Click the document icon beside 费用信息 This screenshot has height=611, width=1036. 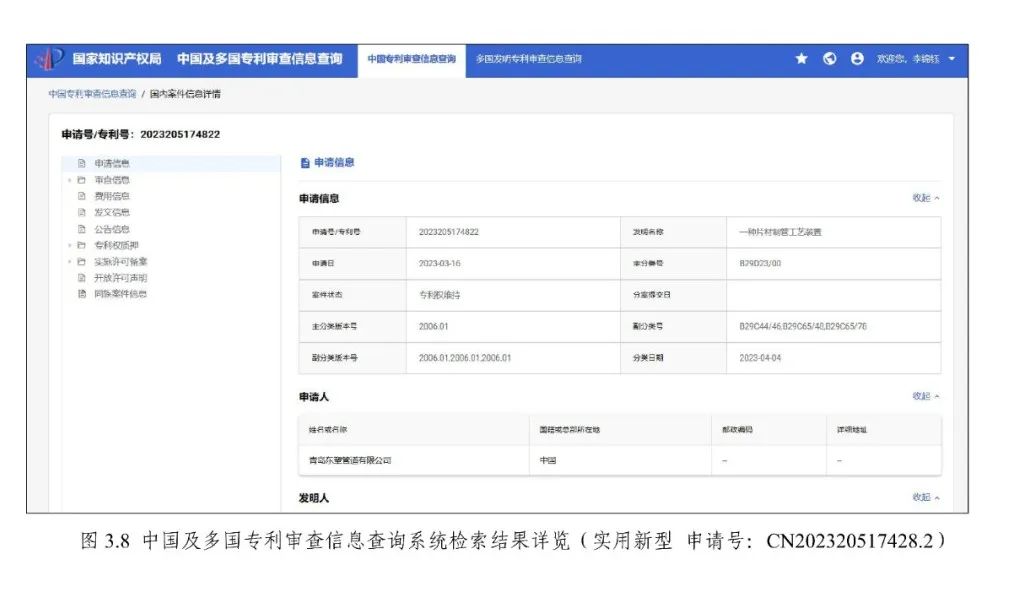(82, 196)
